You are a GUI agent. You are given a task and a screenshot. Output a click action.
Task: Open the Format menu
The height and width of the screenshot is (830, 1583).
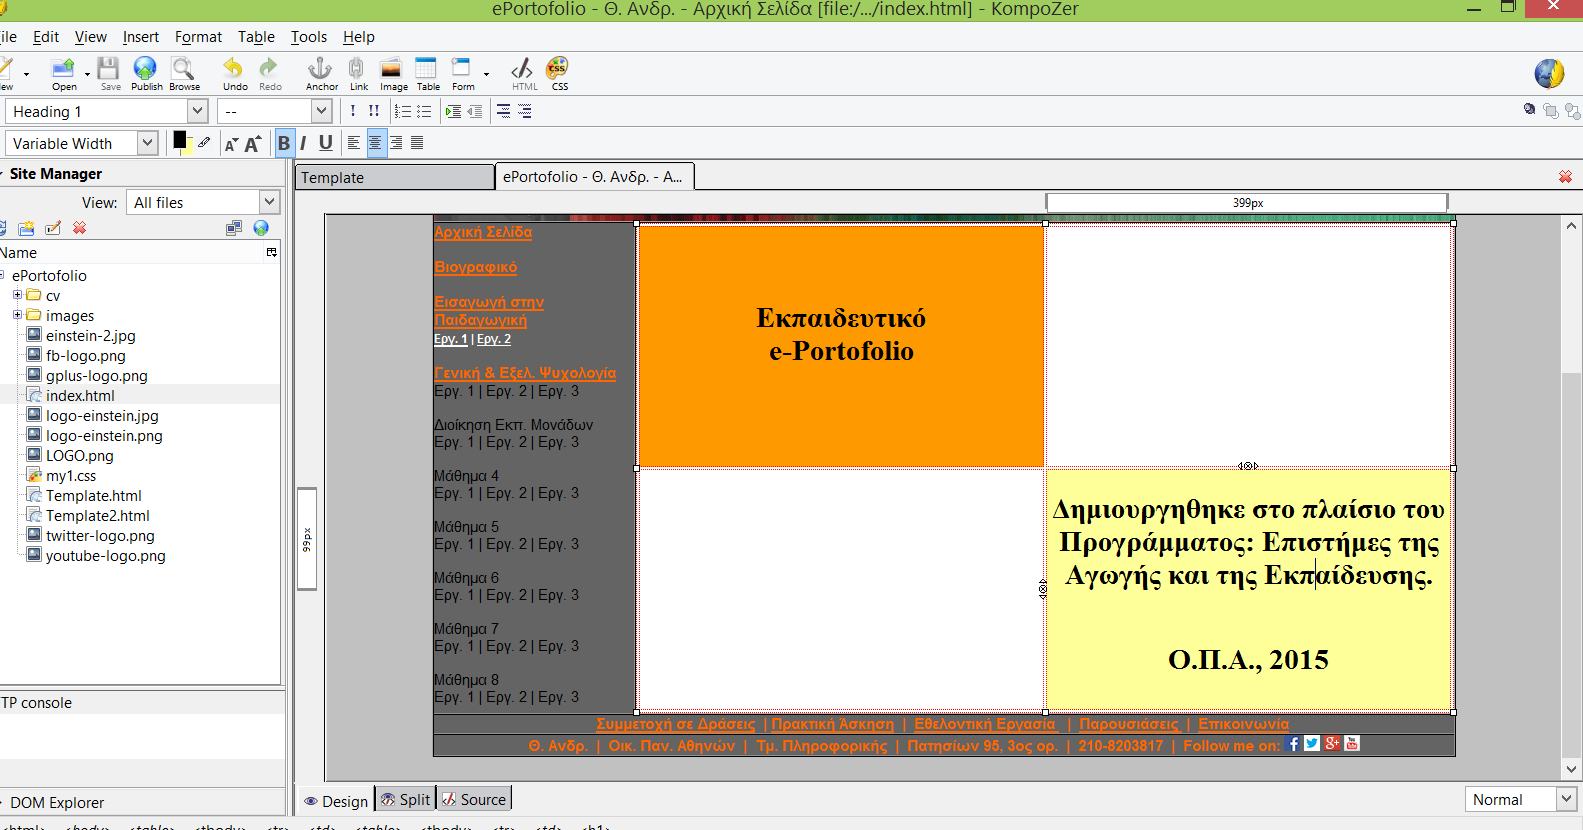click(198, 37)
